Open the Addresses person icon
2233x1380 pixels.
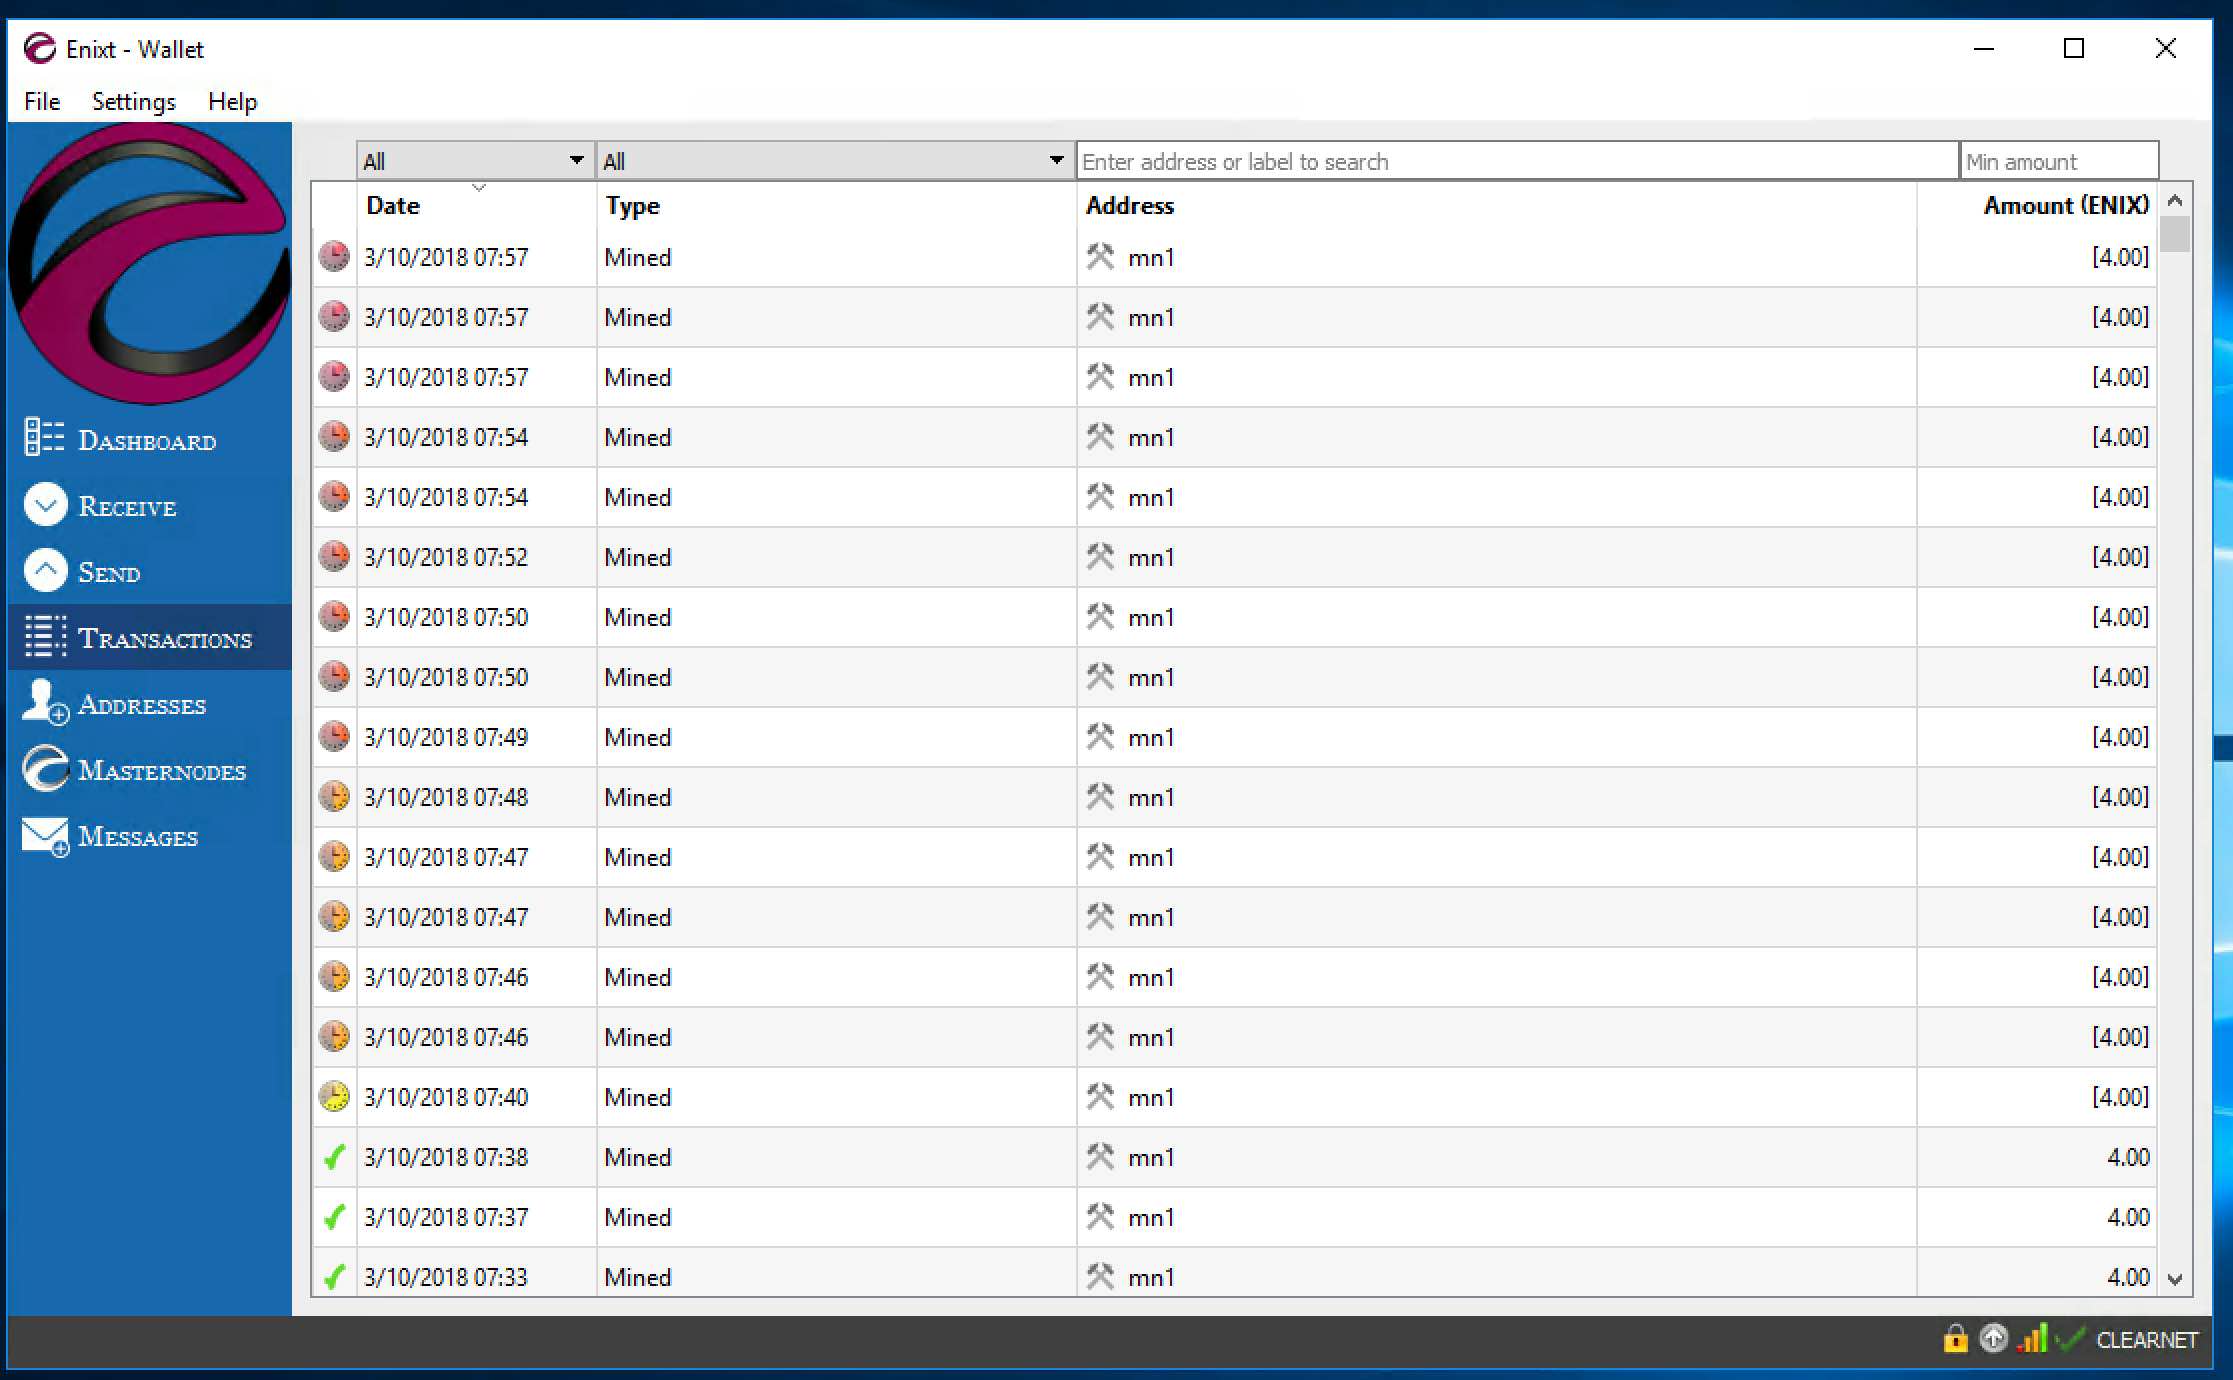45,702
